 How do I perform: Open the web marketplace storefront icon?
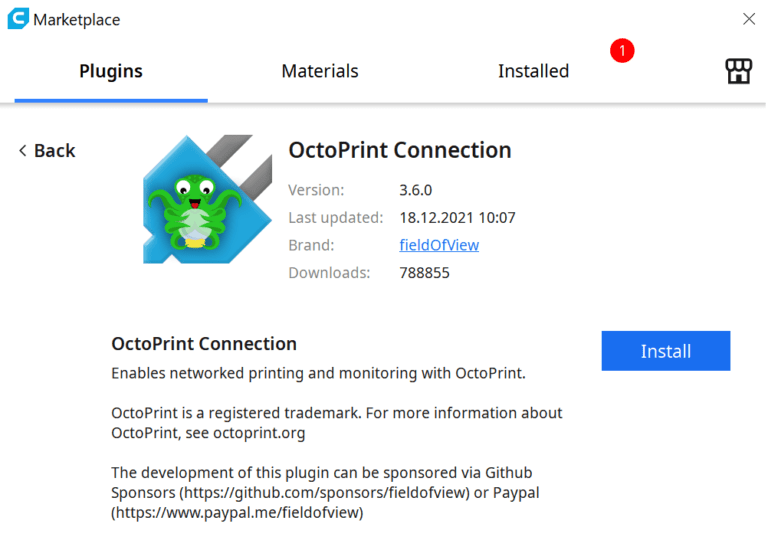(738, 71)
